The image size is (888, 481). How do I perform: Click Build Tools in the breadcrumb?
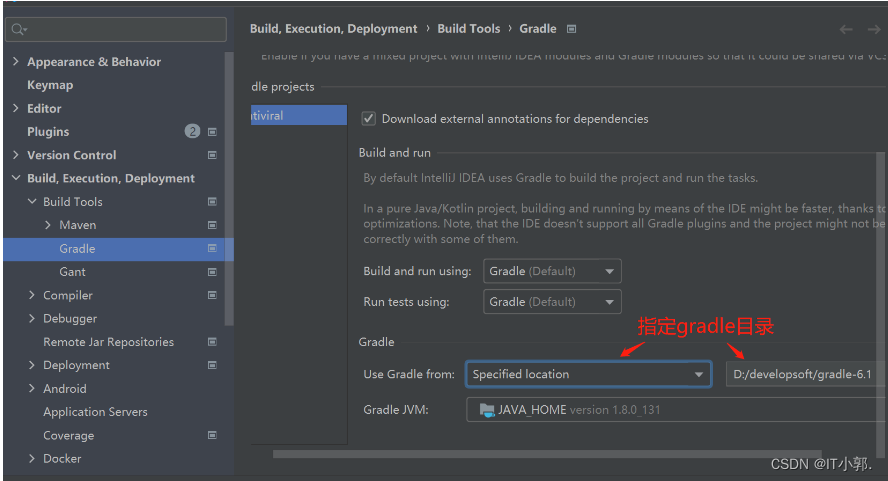click(468, 29)
